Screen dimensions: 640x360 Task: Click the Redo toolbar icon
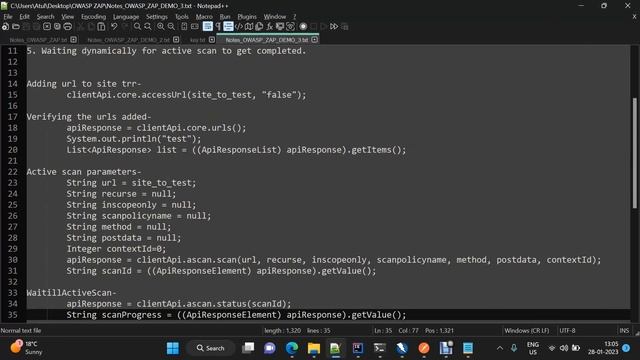[125, 27]
